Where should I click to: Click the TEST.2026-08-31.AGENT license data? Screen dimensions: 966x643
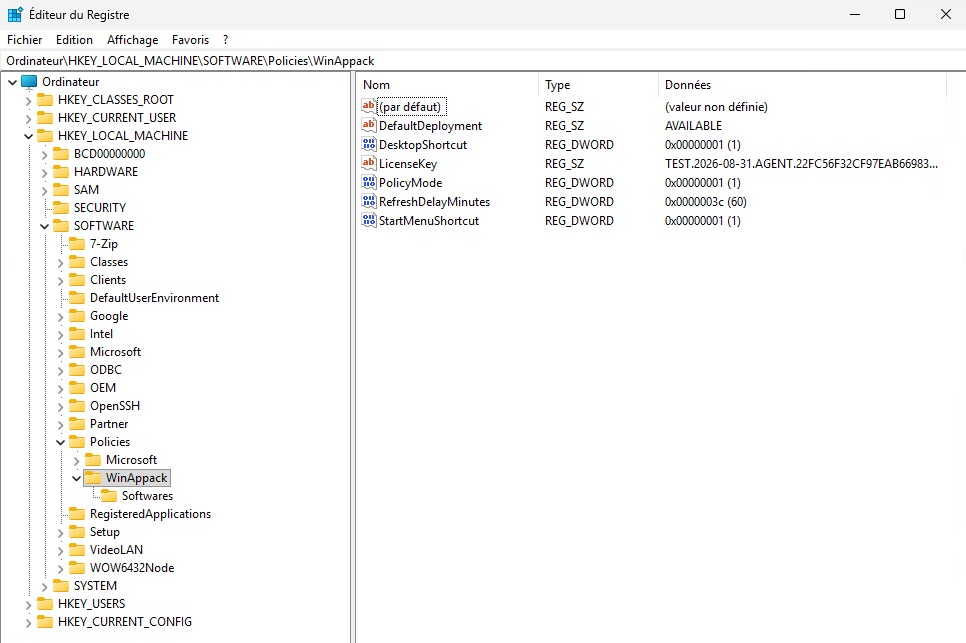802,164
